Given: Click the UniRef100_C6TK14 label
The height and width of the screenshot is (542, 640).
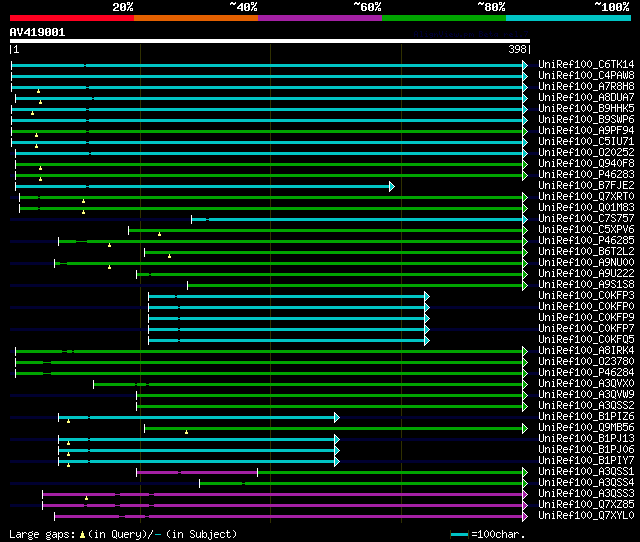Looking at the screenshot, I should point(586,64).
